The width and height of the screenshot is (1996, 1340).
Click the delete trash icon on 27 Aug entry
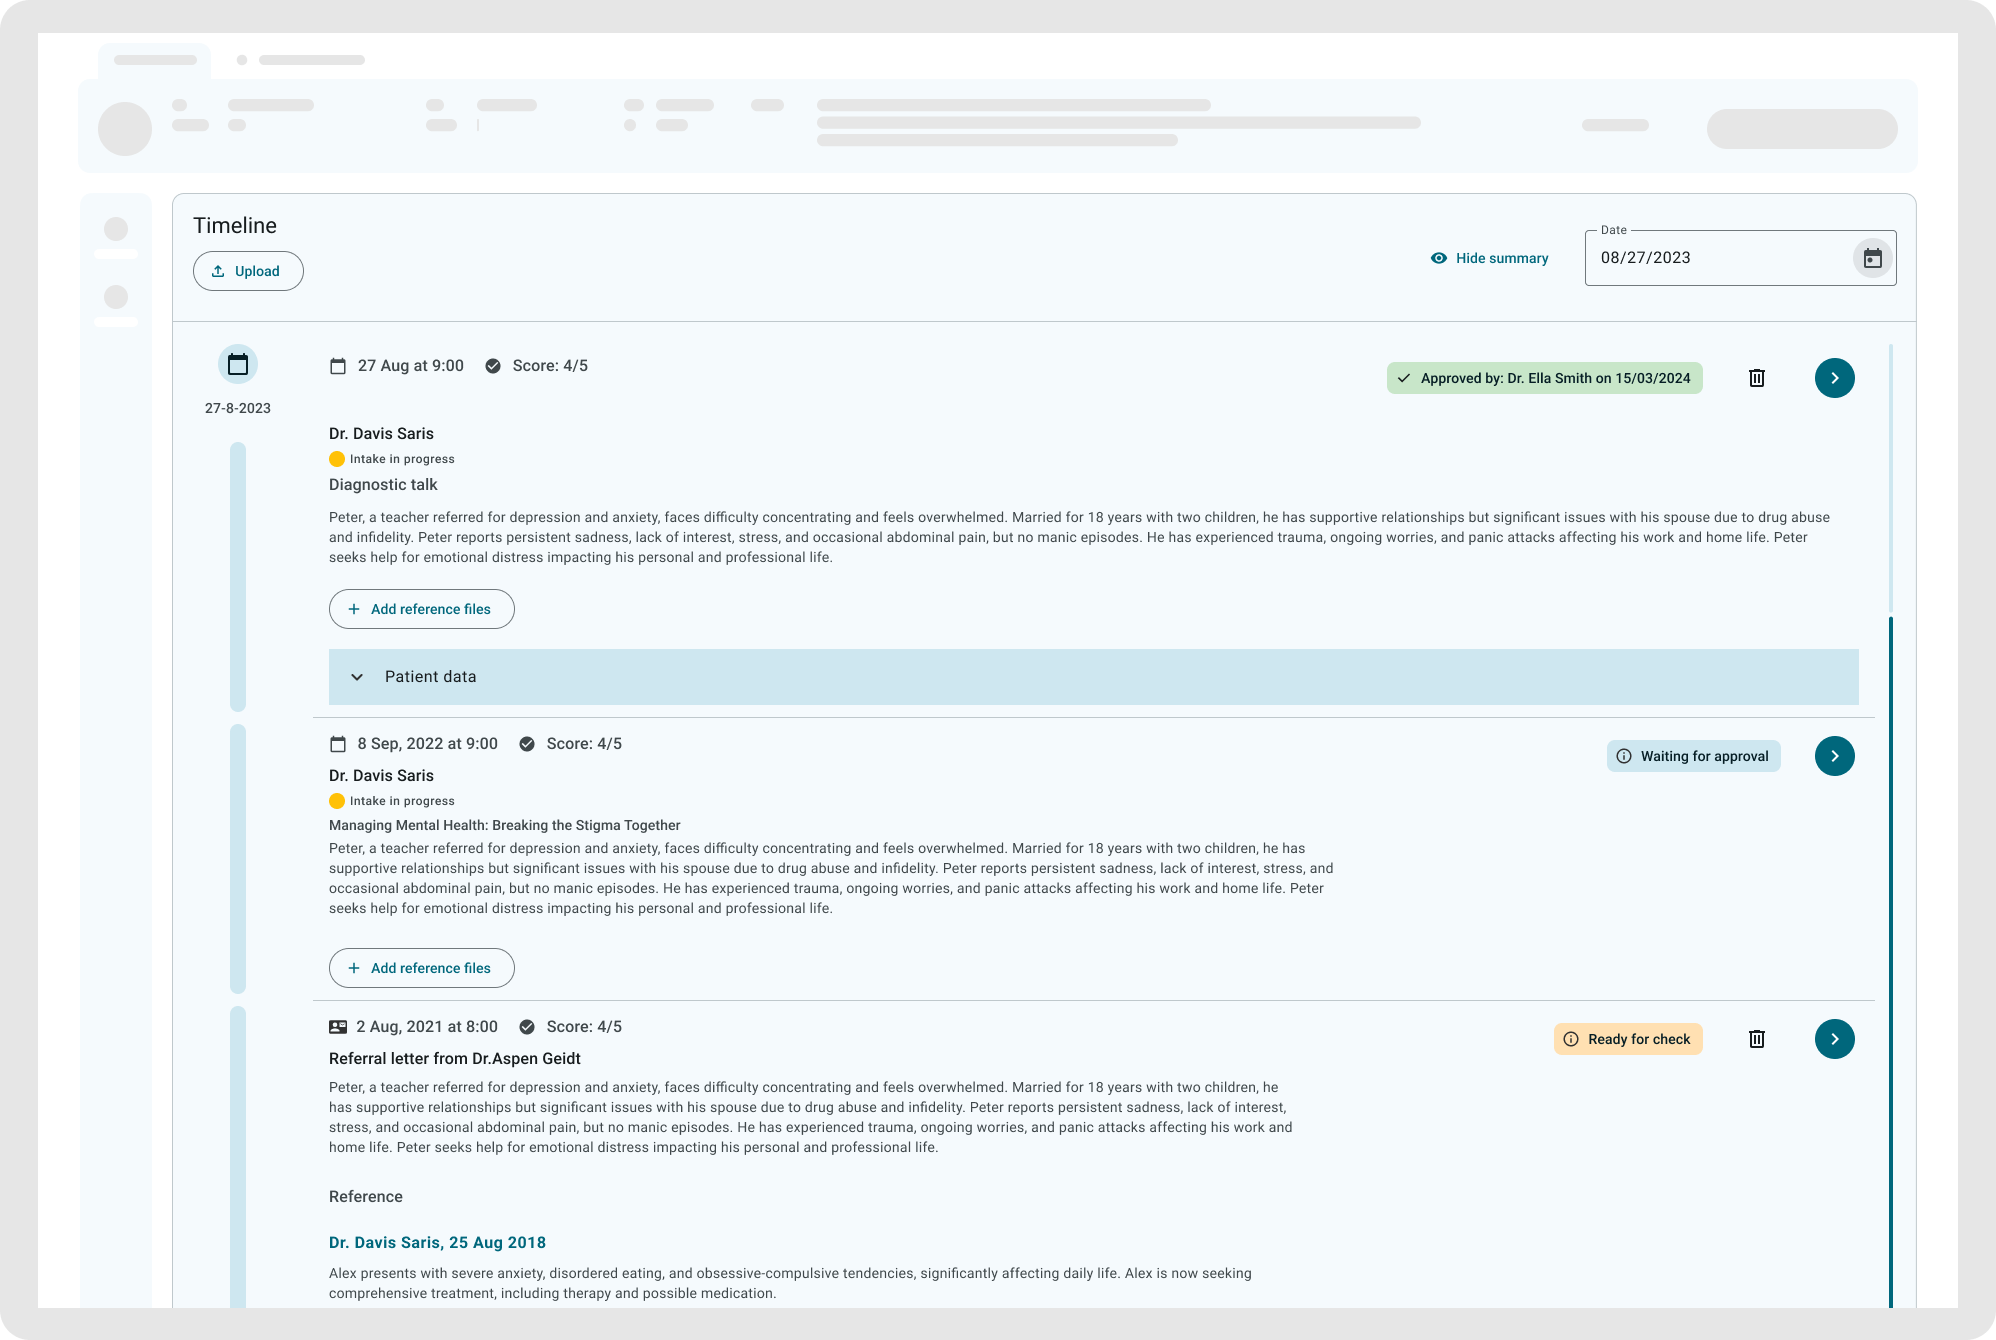click(1757, 377)
